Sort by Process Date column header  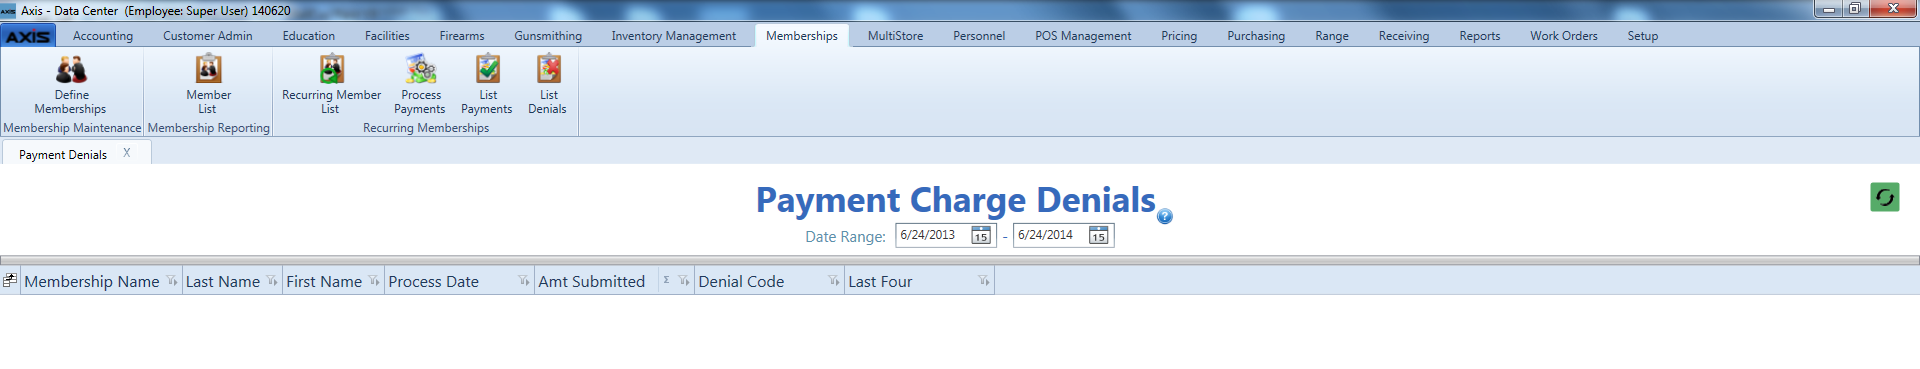434,282
